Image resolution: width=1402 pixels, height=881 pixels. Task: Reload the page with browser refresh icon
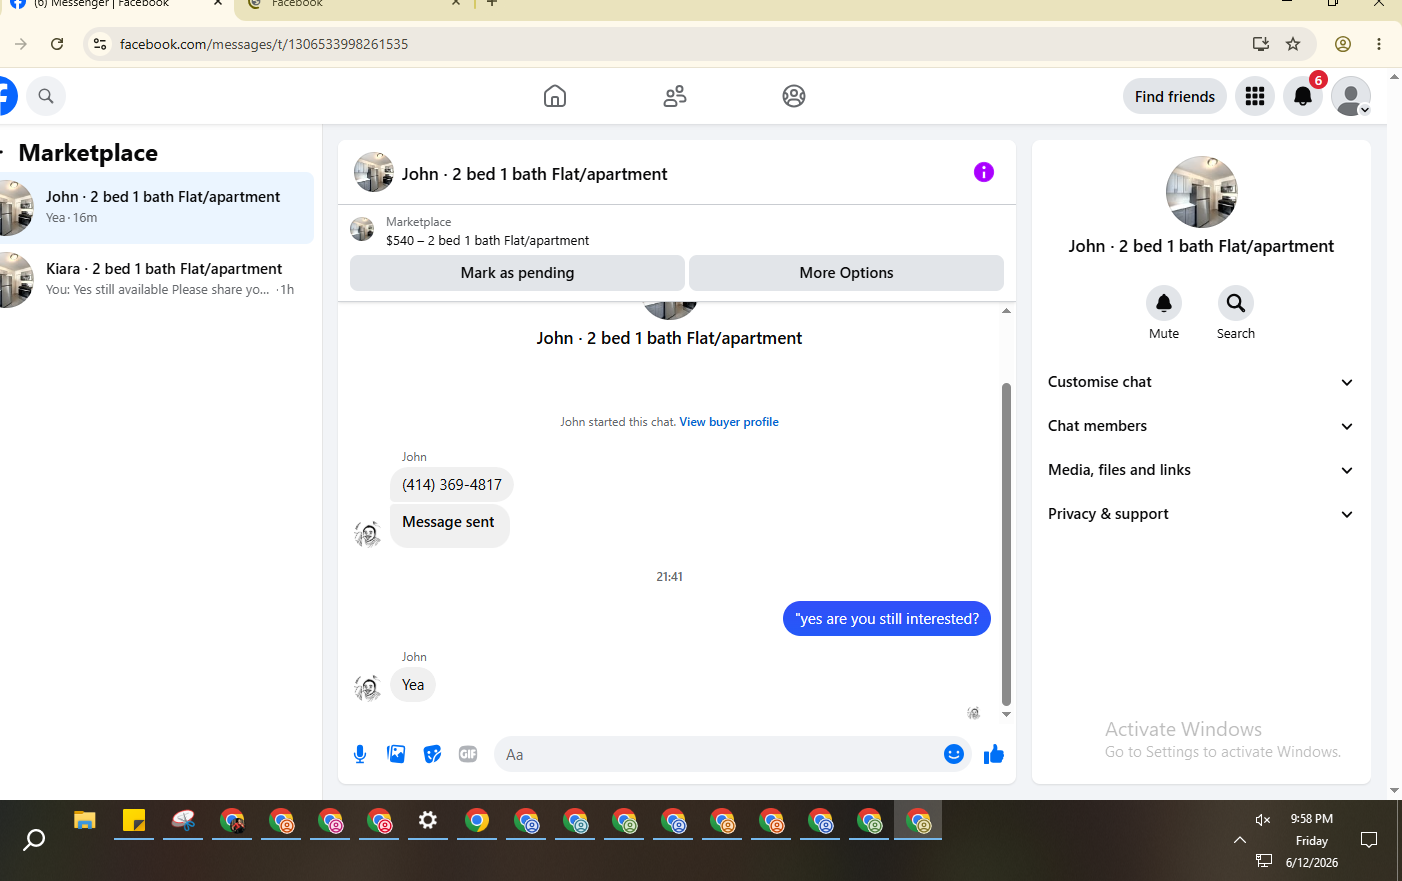pyautogui.click(x=57, y=44)
